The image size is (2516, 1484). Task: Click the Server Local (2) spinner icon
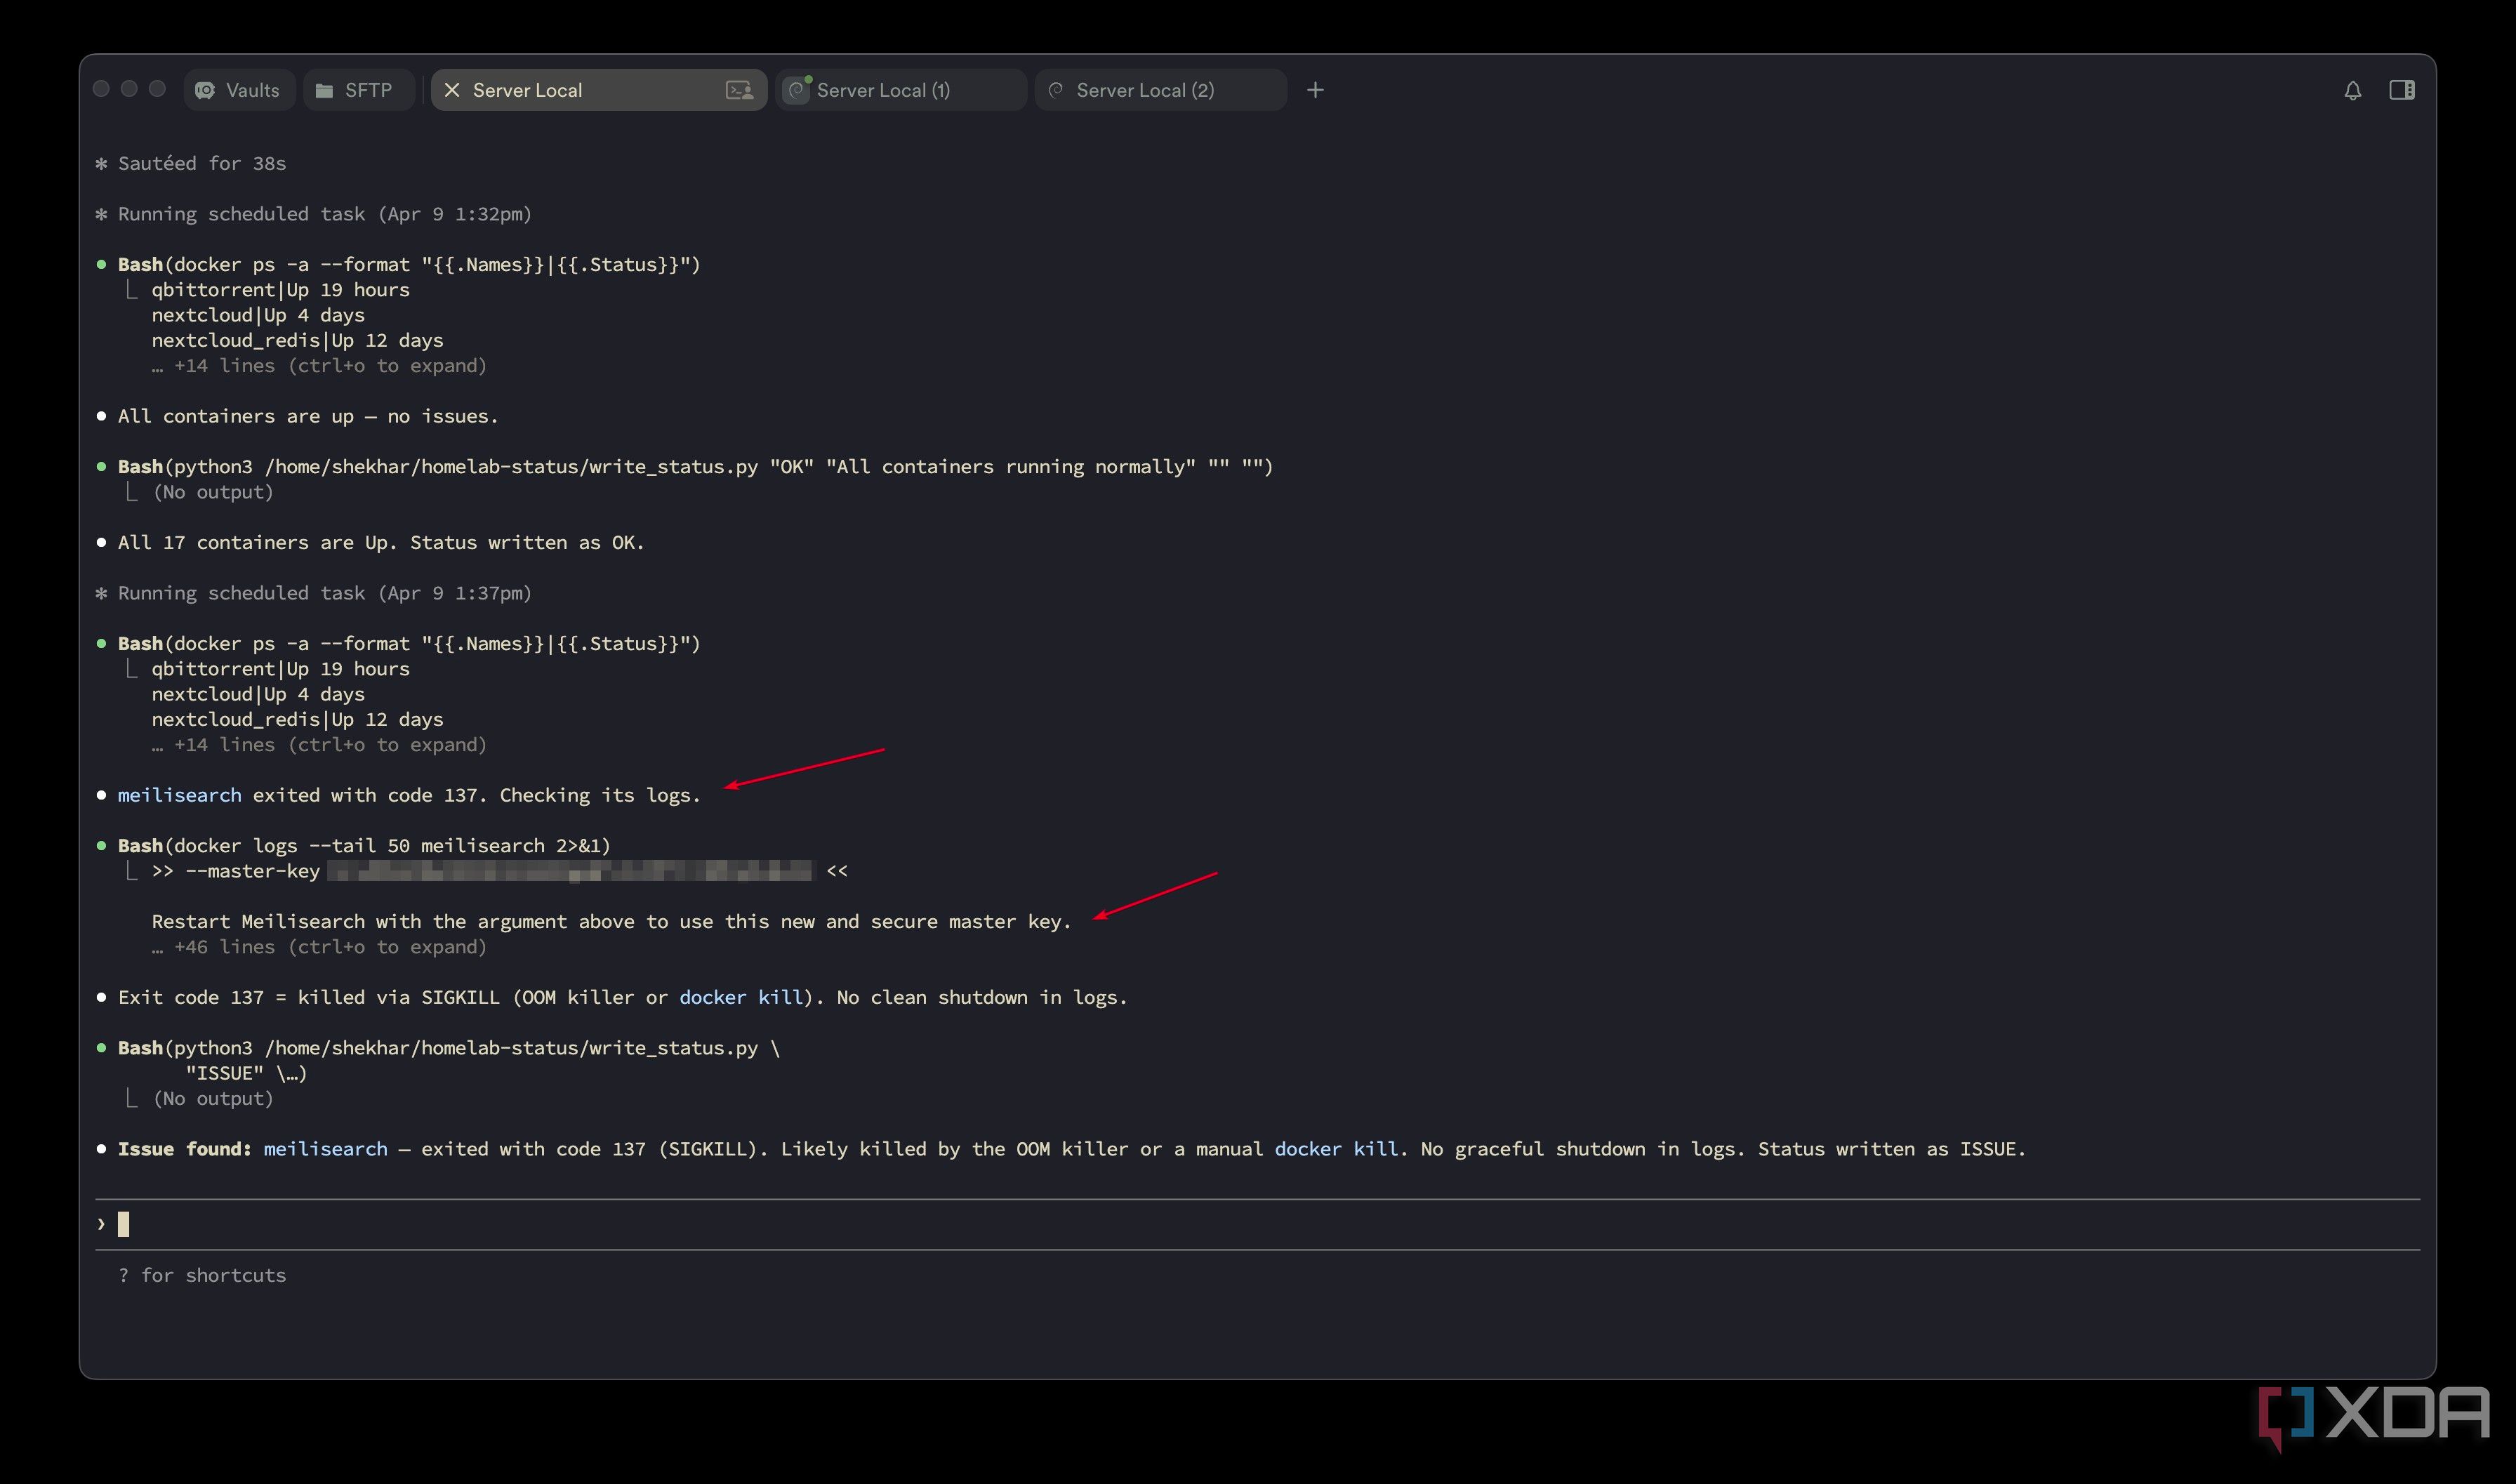pos(1055,90)
